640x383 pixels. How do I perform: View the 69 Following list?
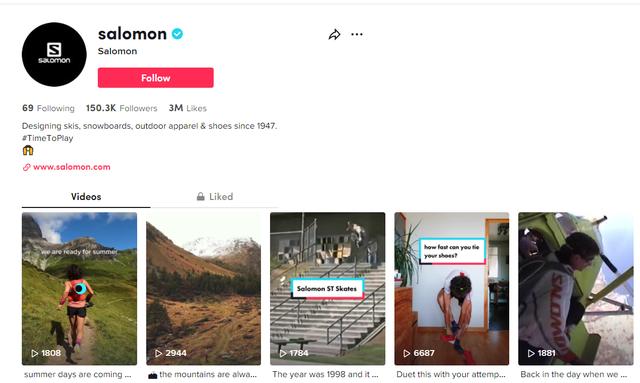click(48, 108)
